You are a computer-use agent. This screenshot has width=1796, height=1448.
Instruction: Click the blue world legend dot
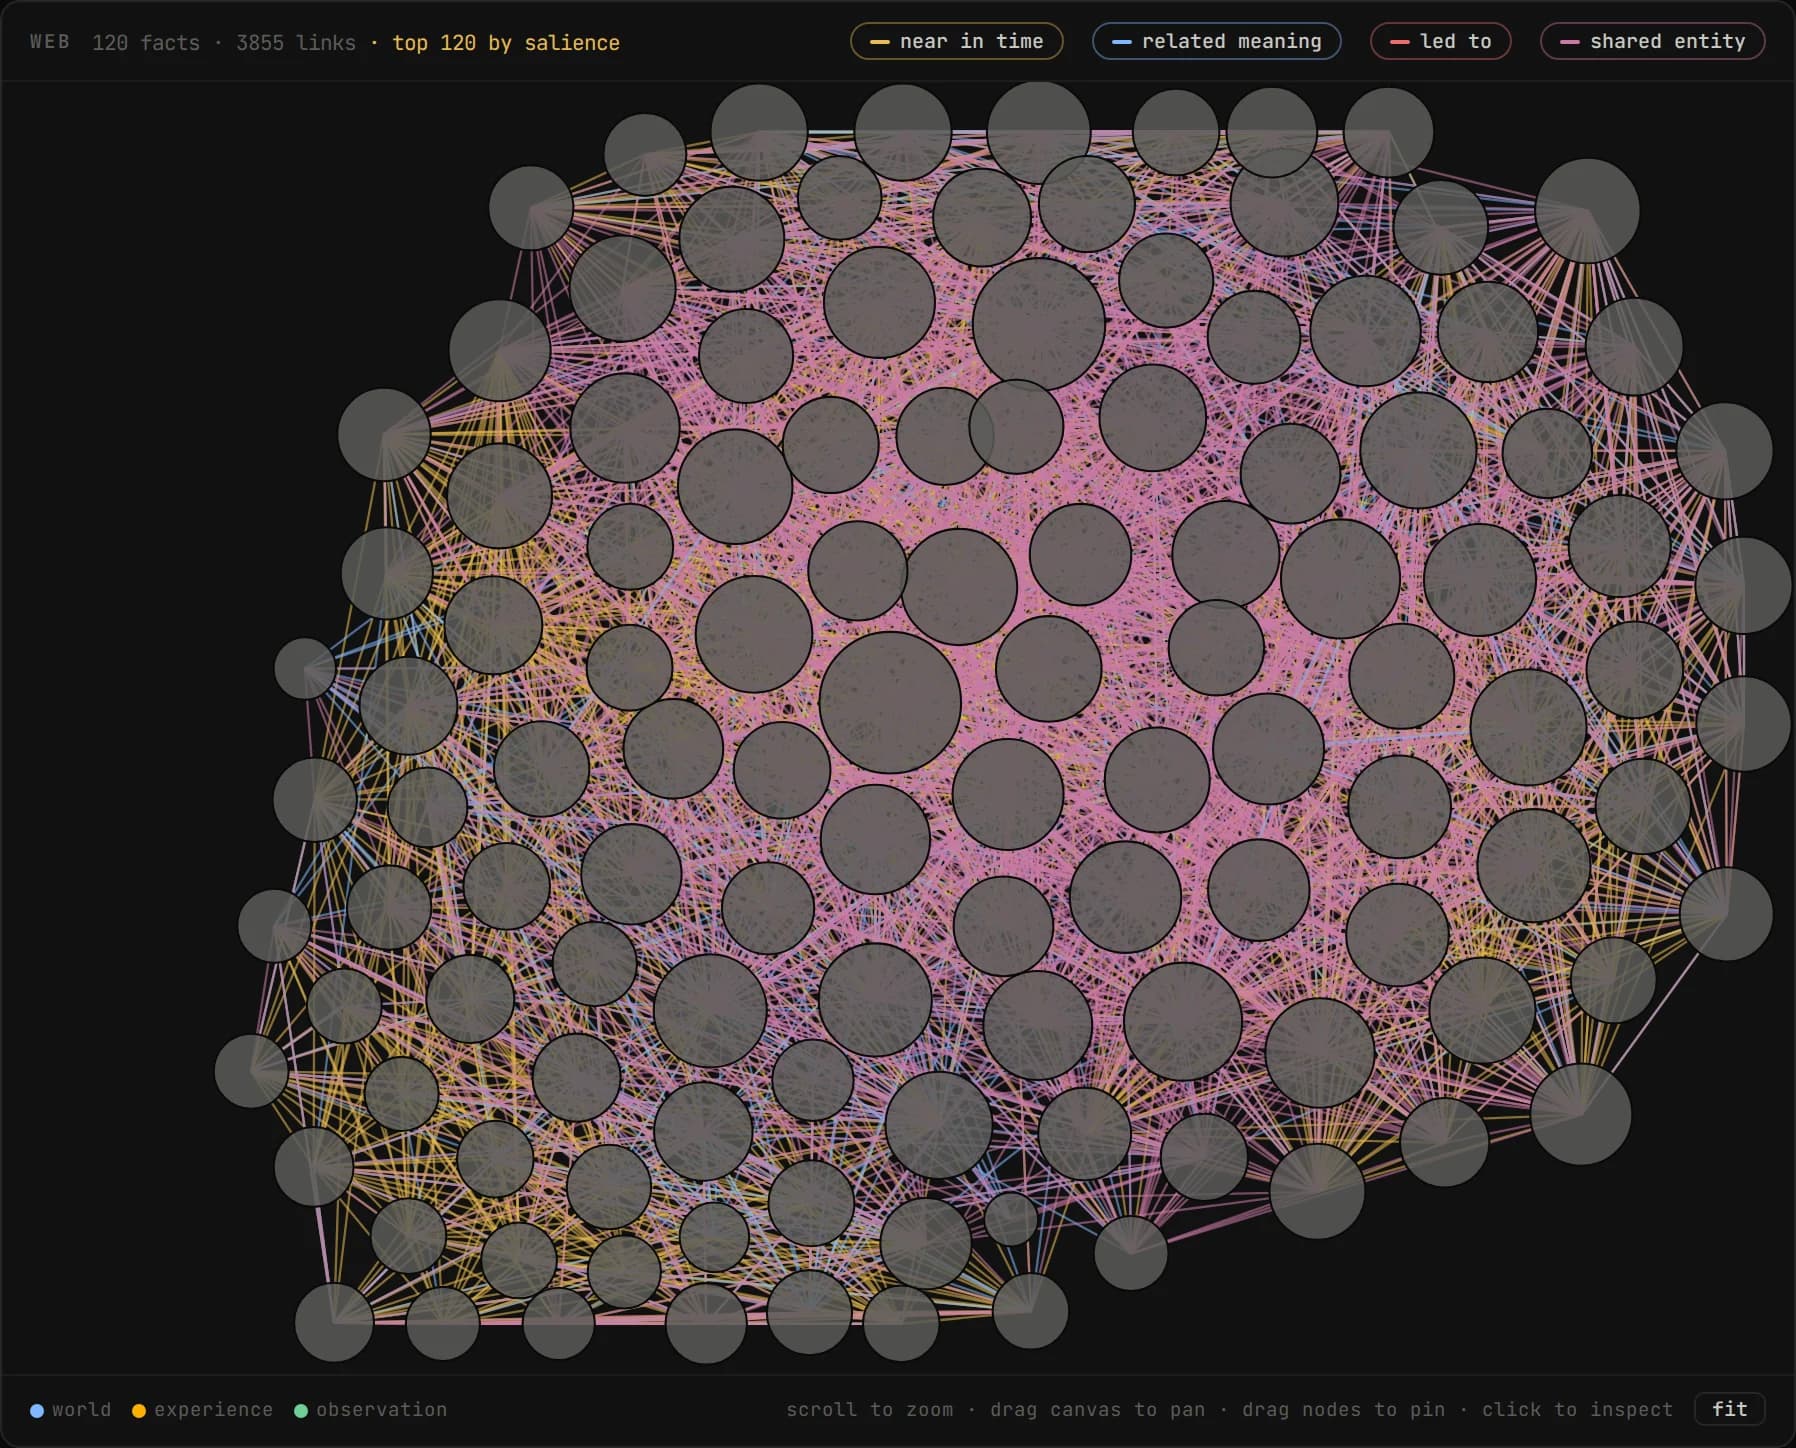pos(37,1410)
